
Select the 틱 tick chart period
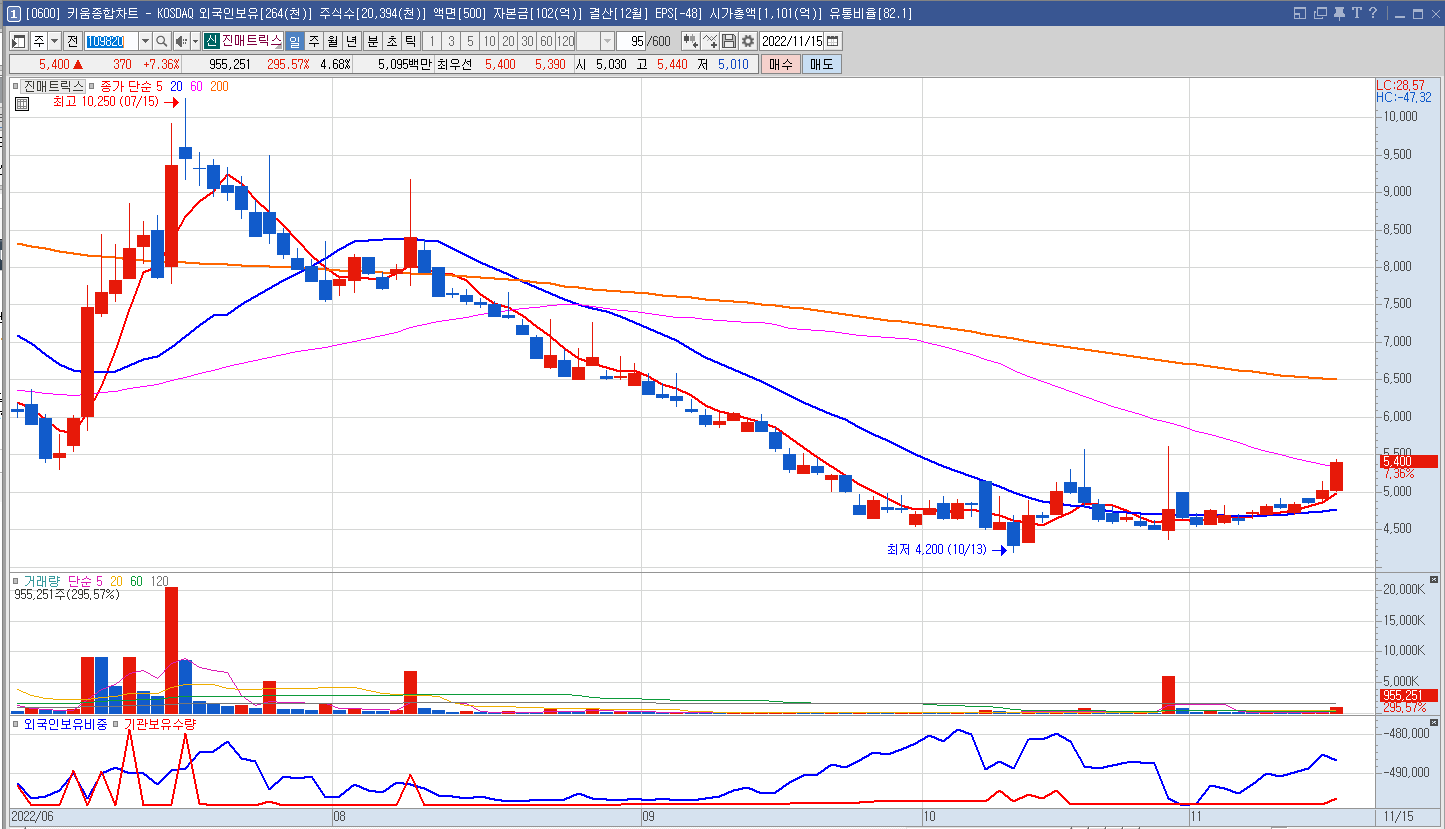coord(410,41)
